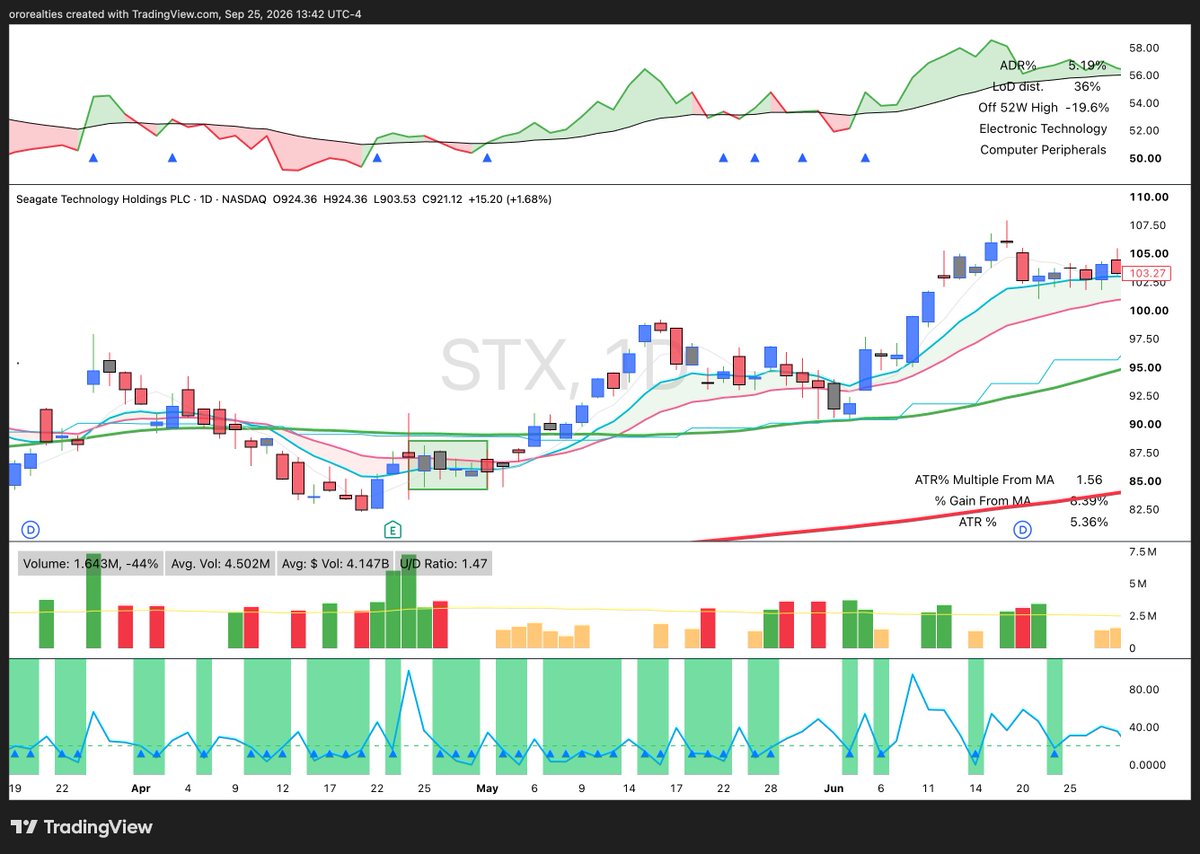
Task: Click the 40.00 label on the bottom oscillator axis
Action: (1144, 728)
